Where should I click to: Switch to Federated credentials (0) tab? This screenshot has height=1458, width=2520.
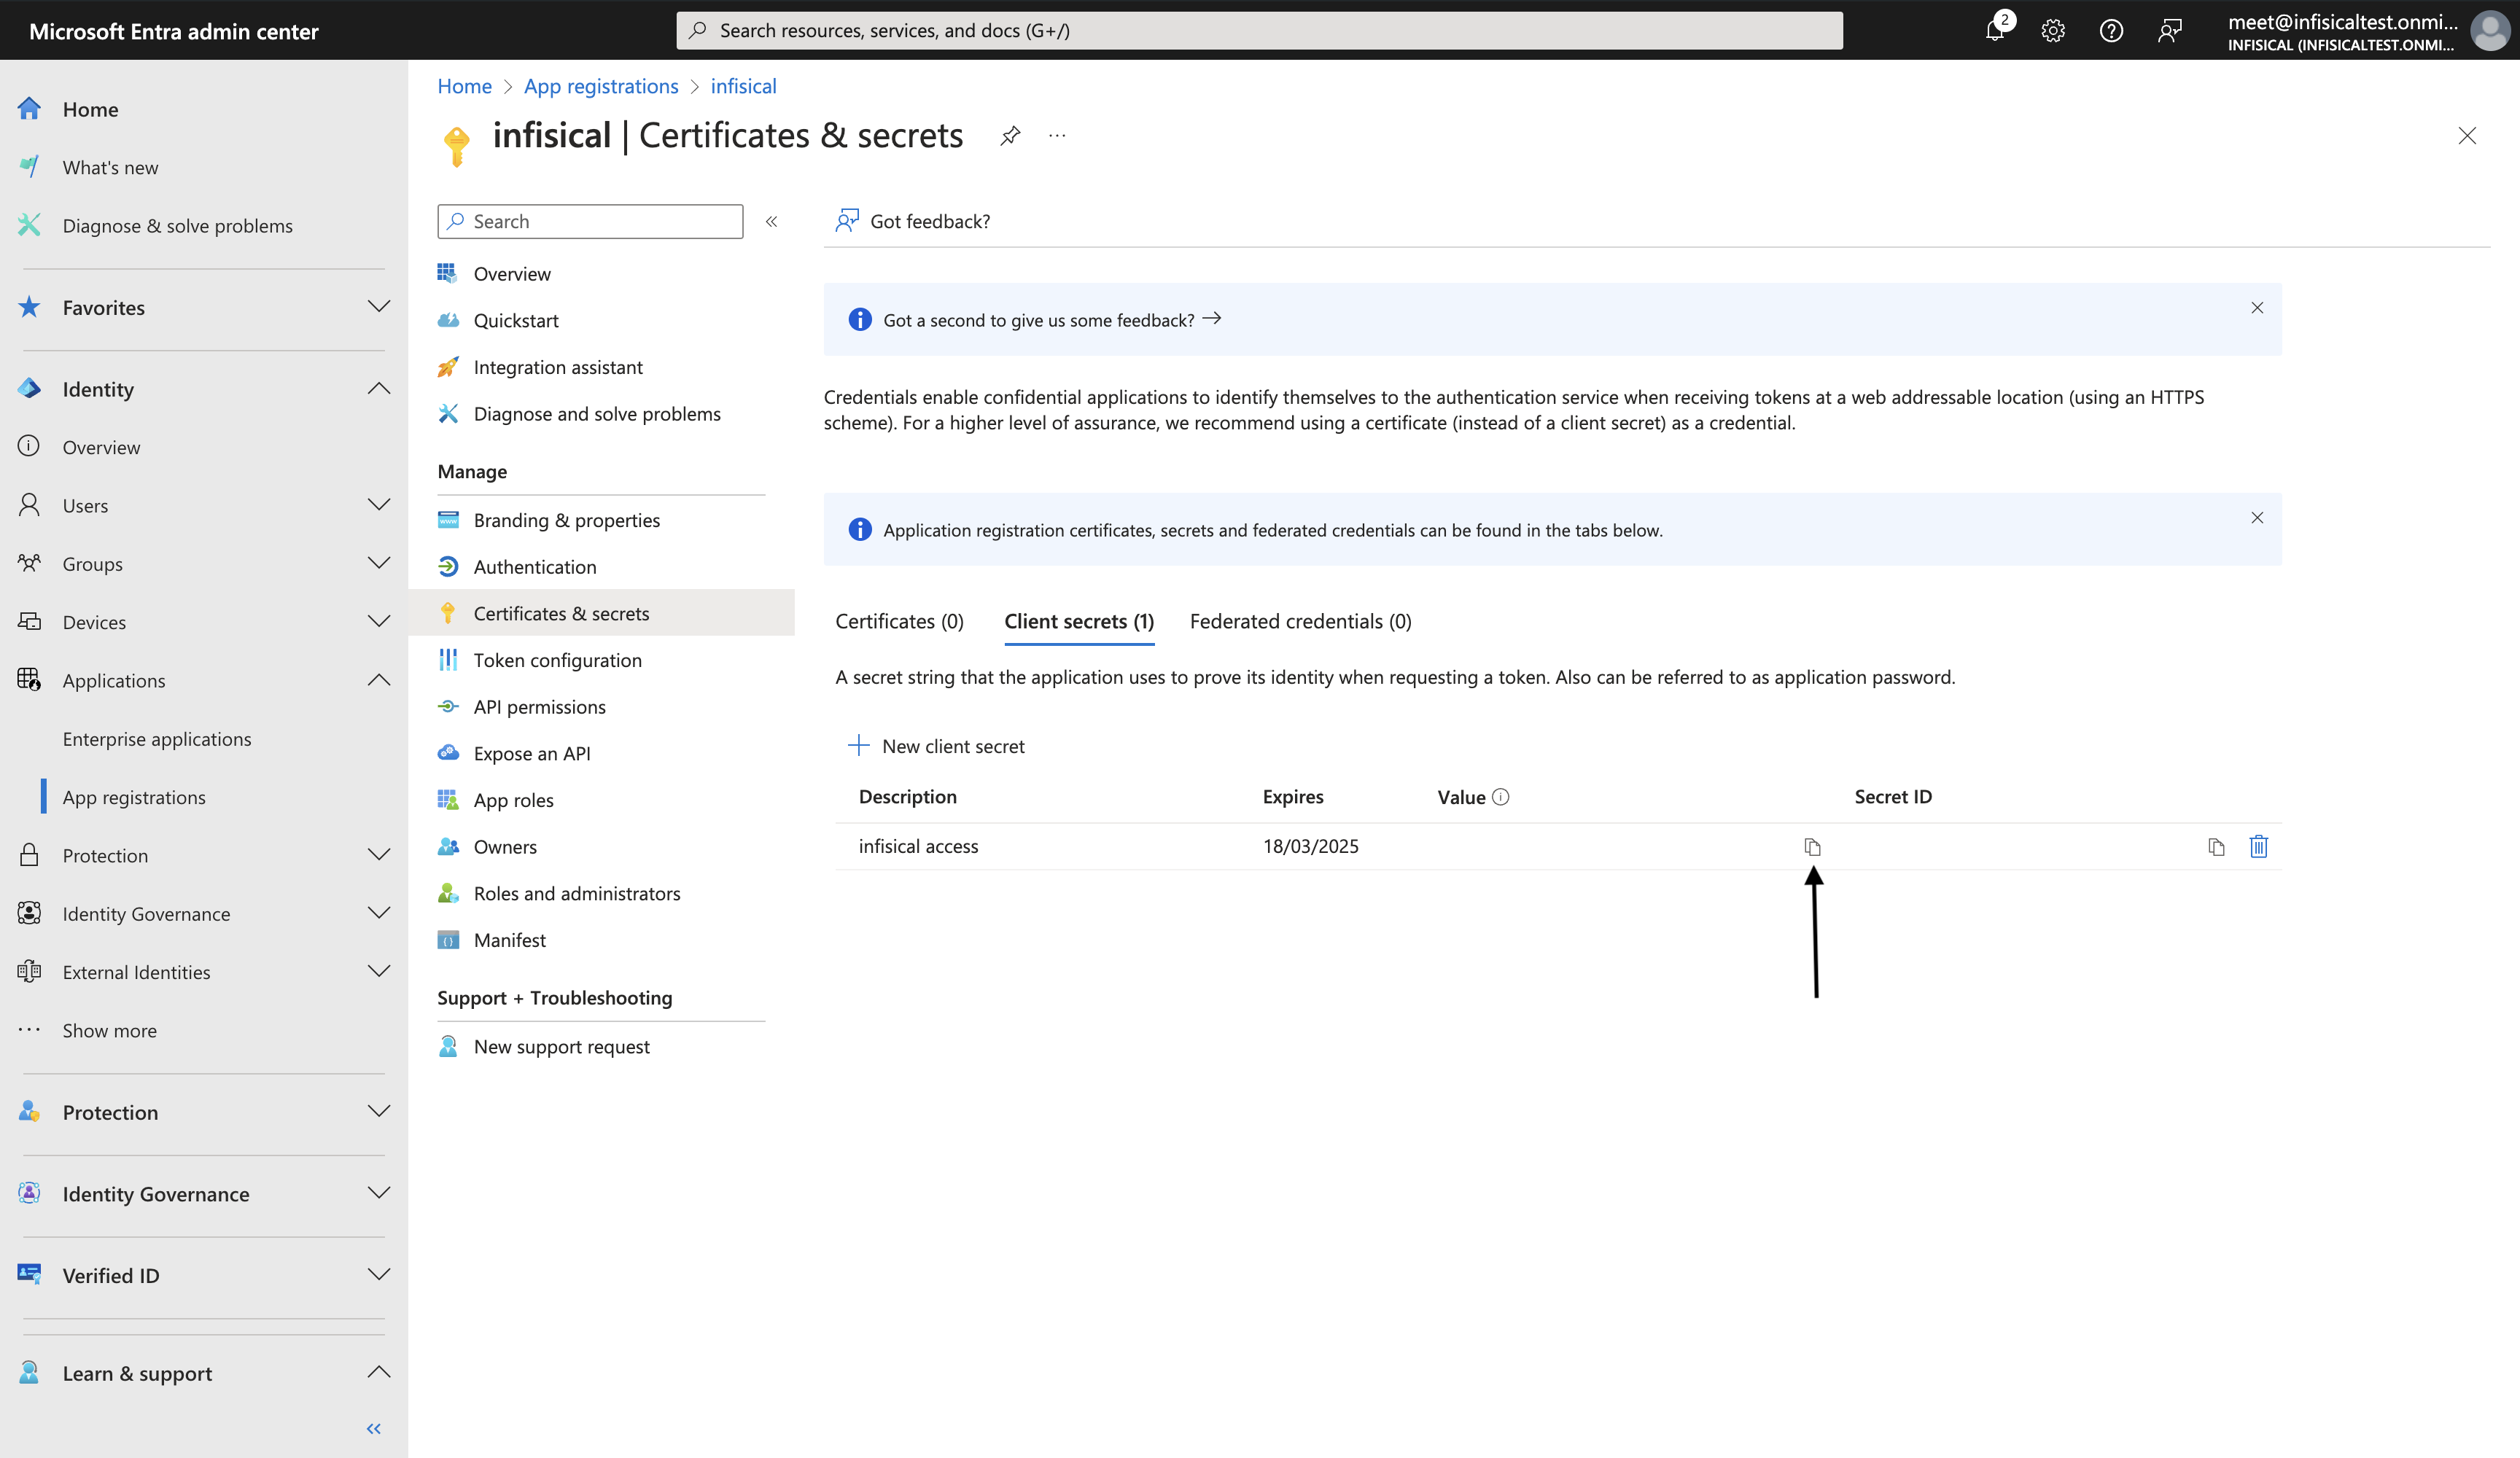[x=1300, y=621]
